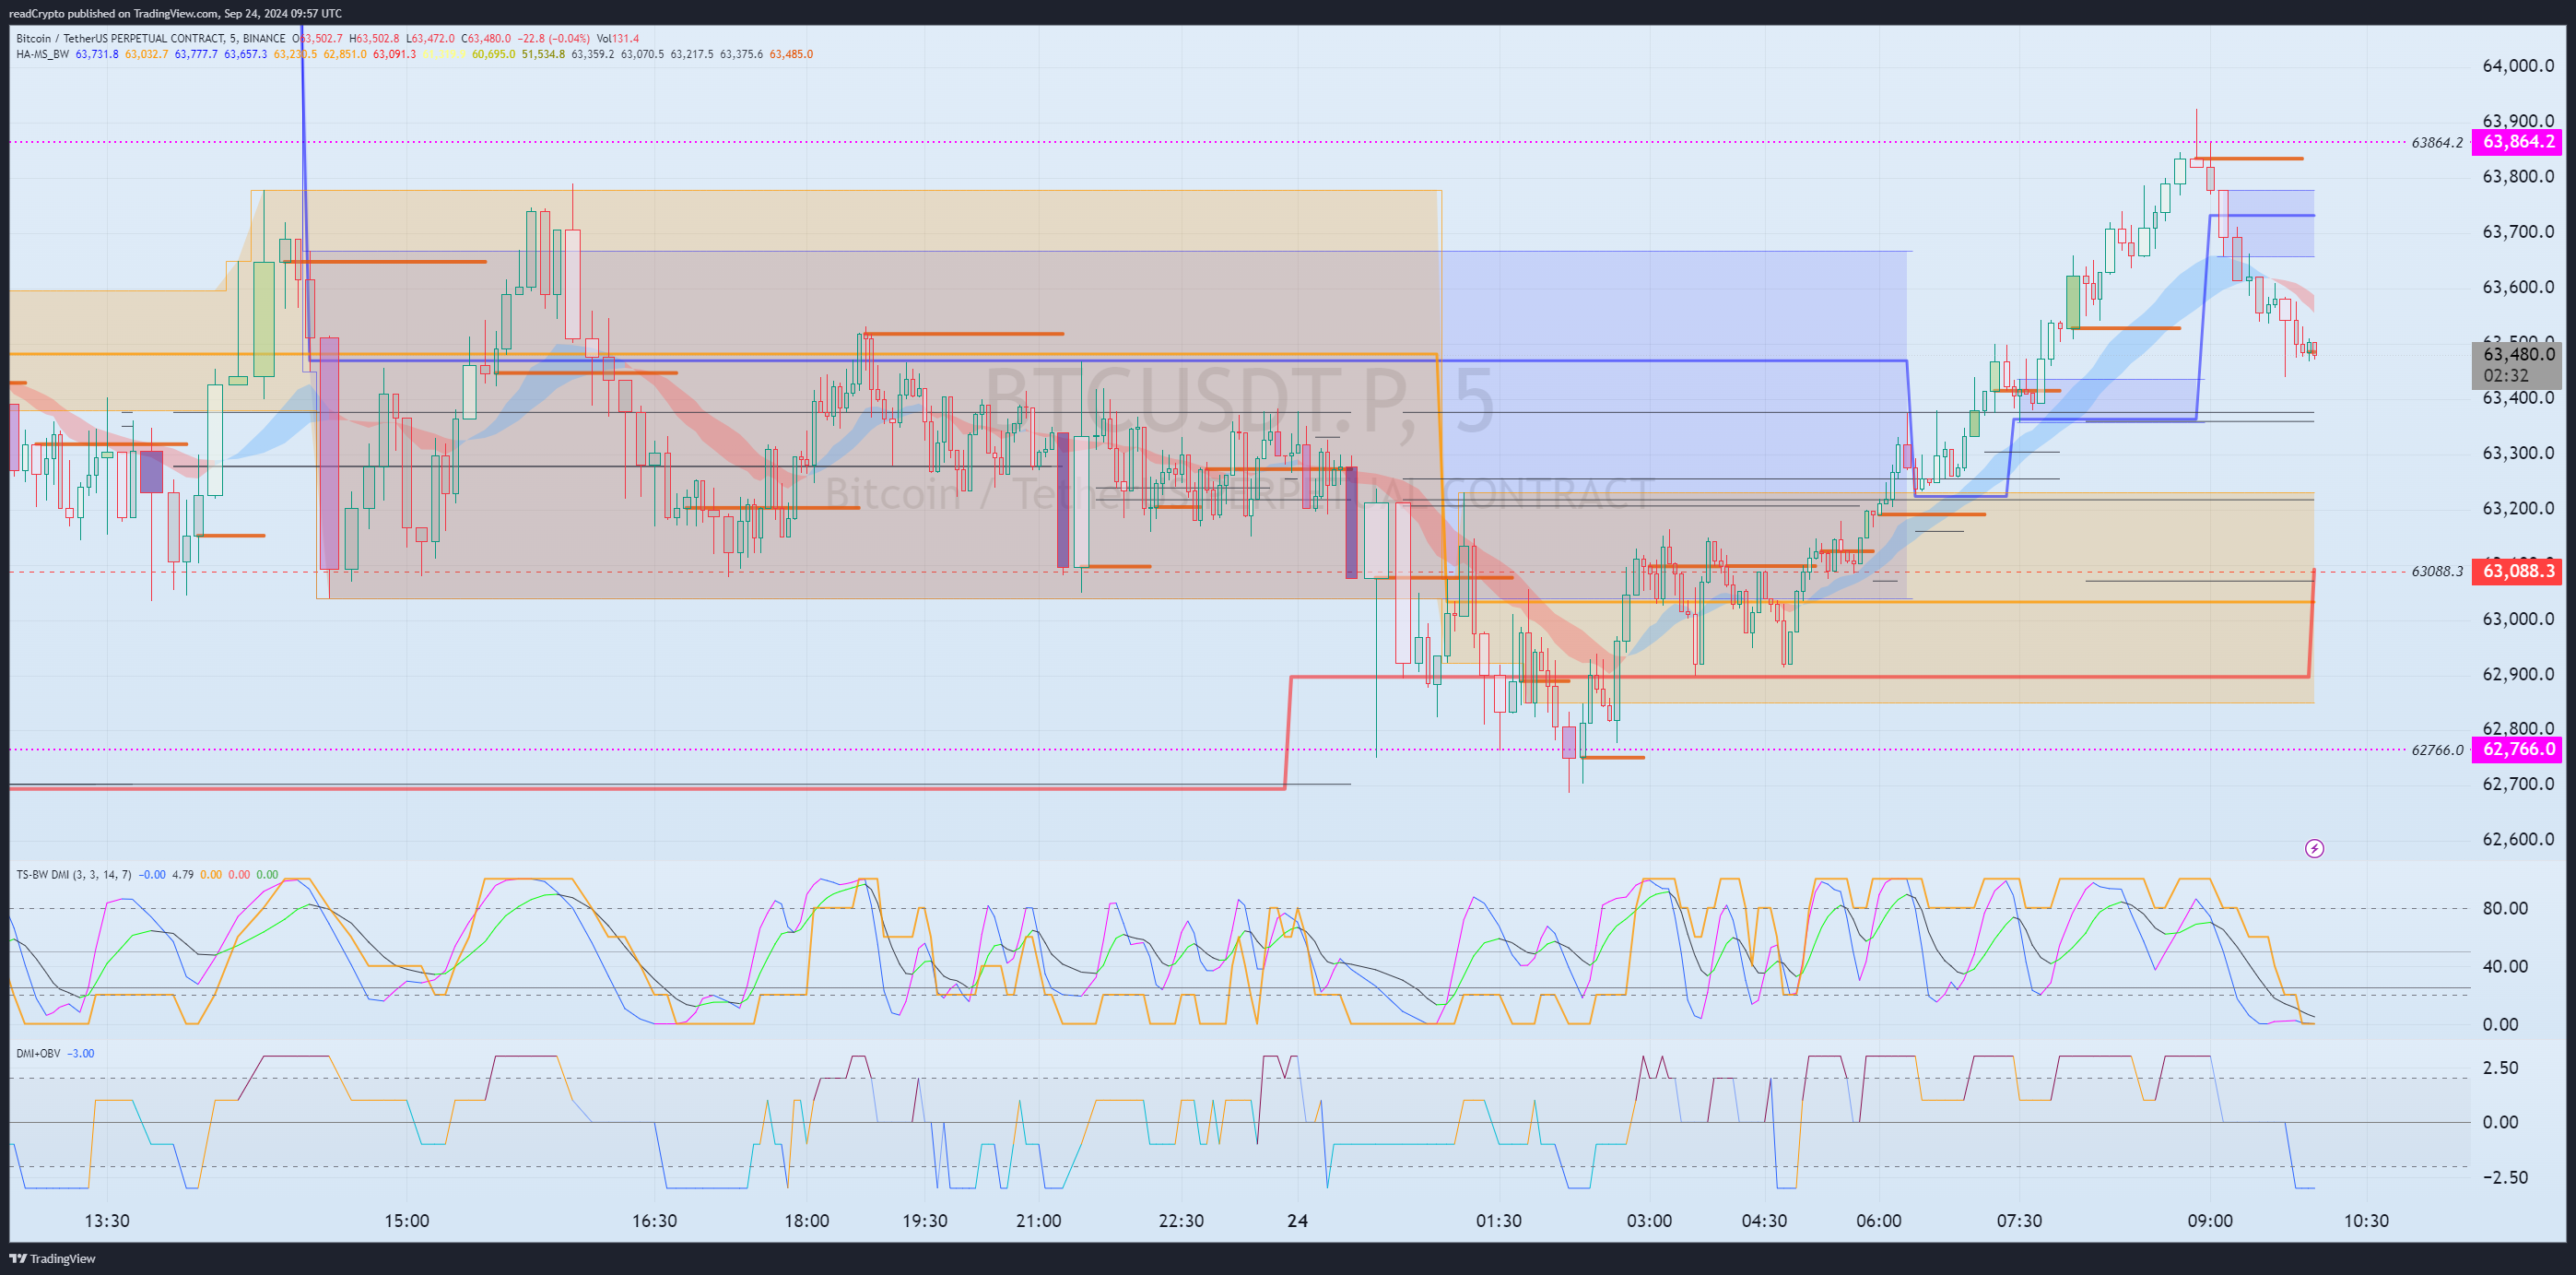Click the 10:30 time axis label
This screenshot has width=2576, height=1275.
click(2366, 1221)
